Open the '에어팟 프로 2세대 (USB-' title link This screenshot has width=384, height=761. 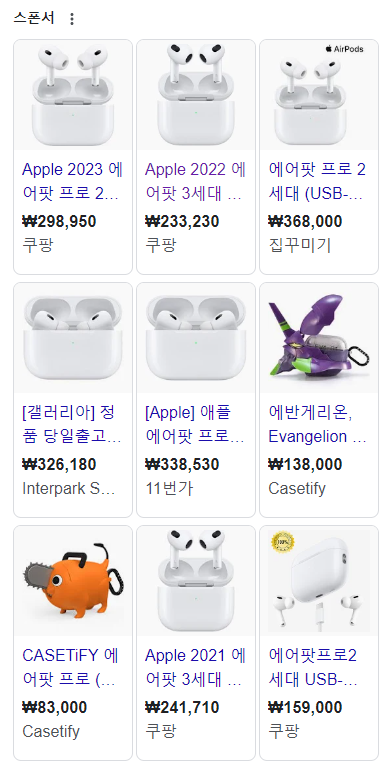click(x=317, y=182)
